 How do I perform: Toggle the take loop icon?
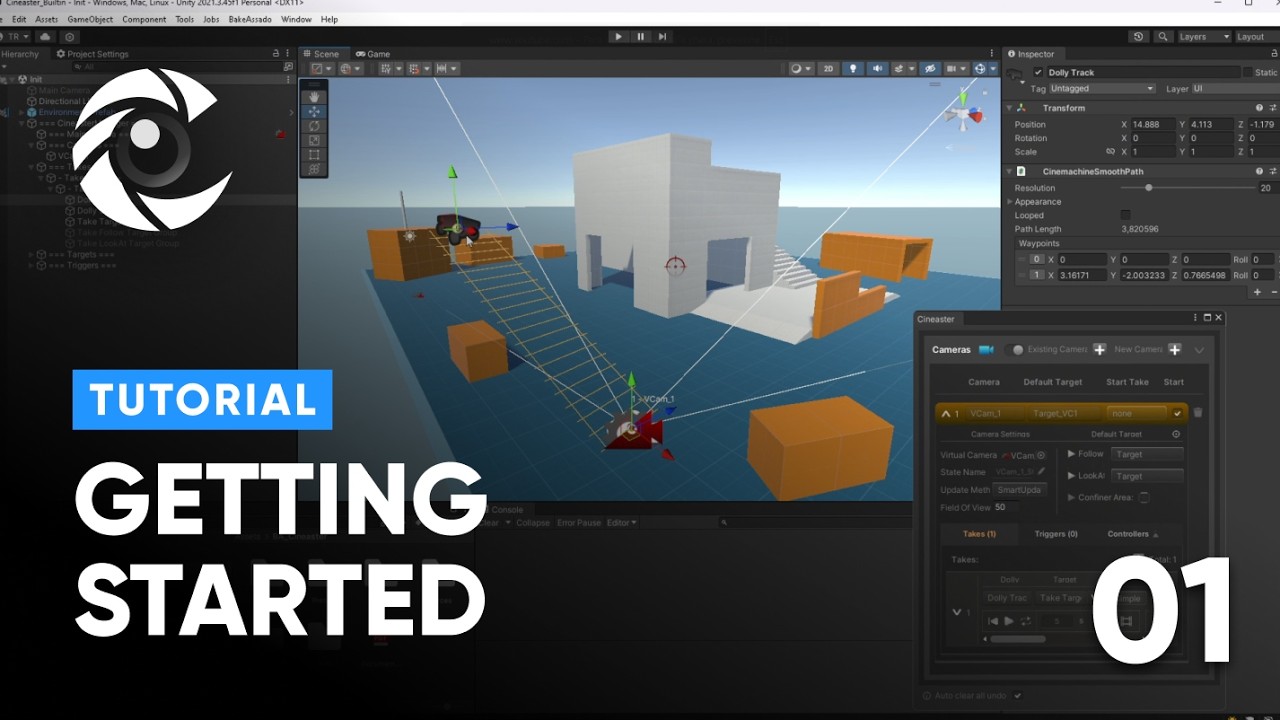click(x=1025, y=622)
